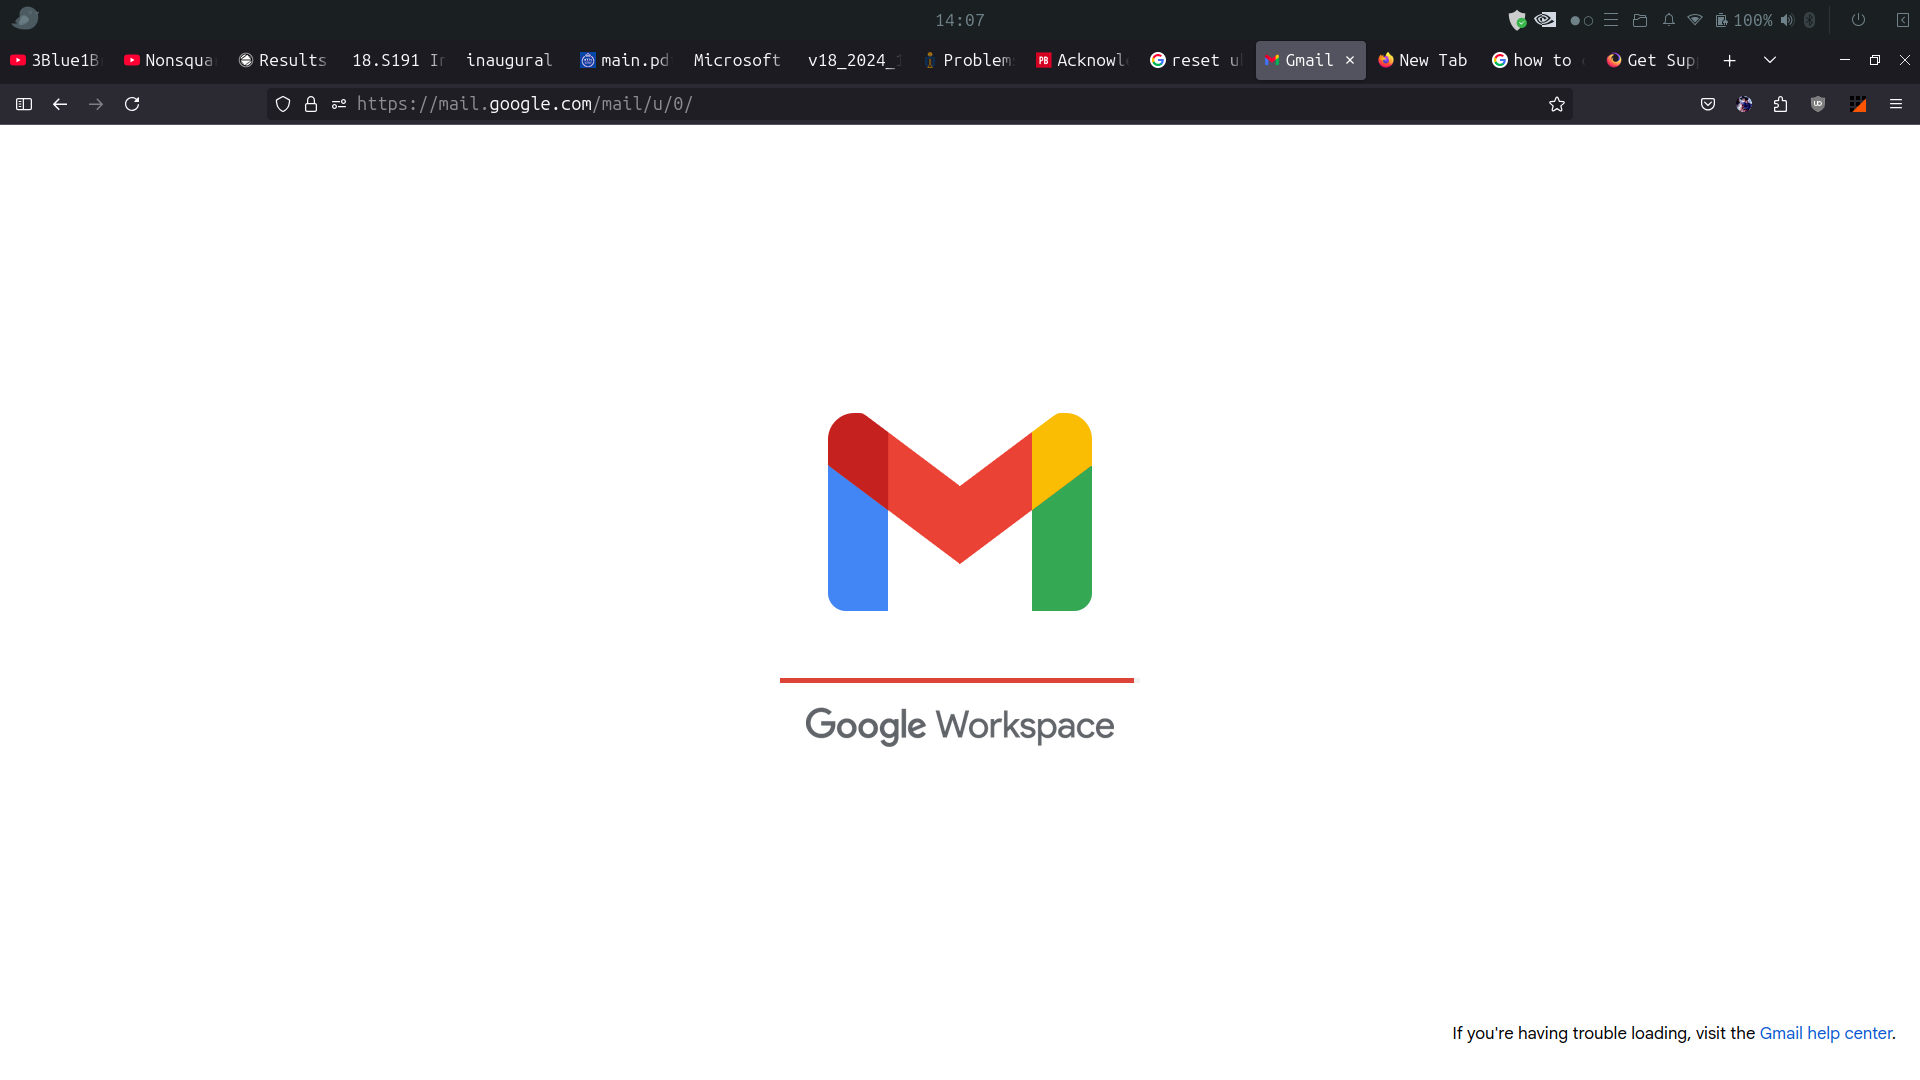Go back one page
The image size is (1920, 1080).
click(60, 104)
